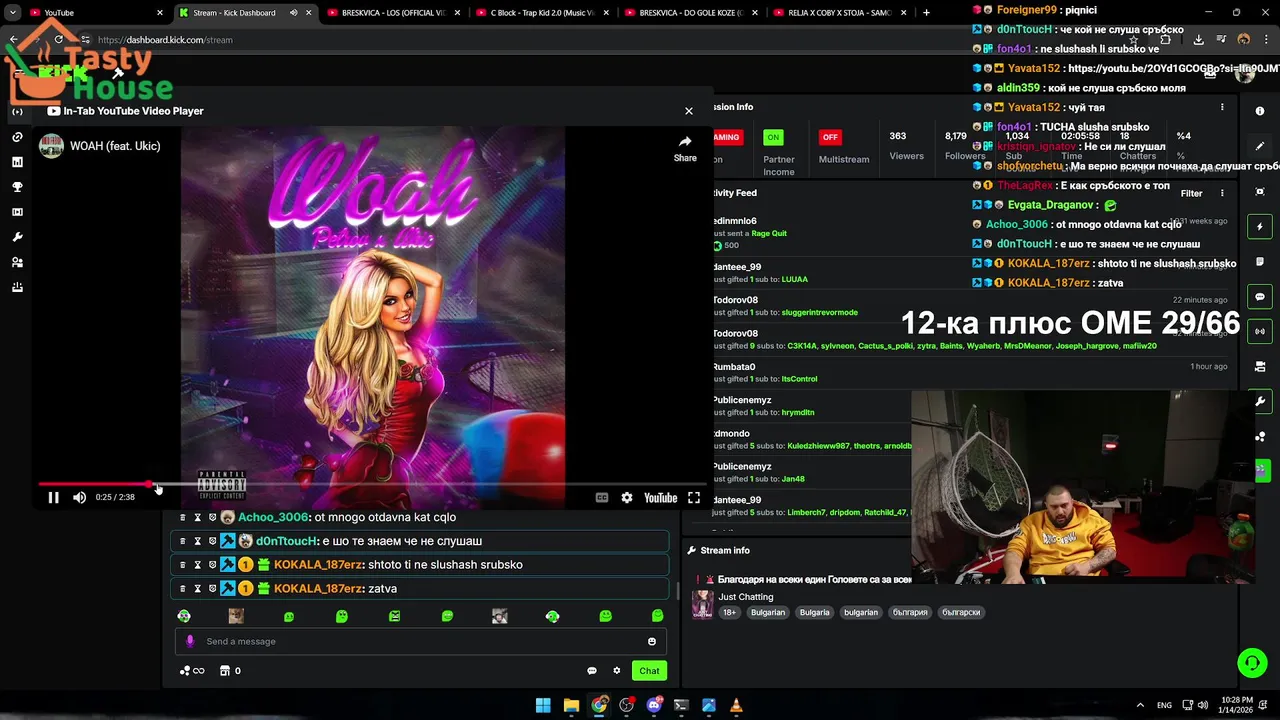Open the WOAH (feat. Ukic) title link

pos(115,146)
